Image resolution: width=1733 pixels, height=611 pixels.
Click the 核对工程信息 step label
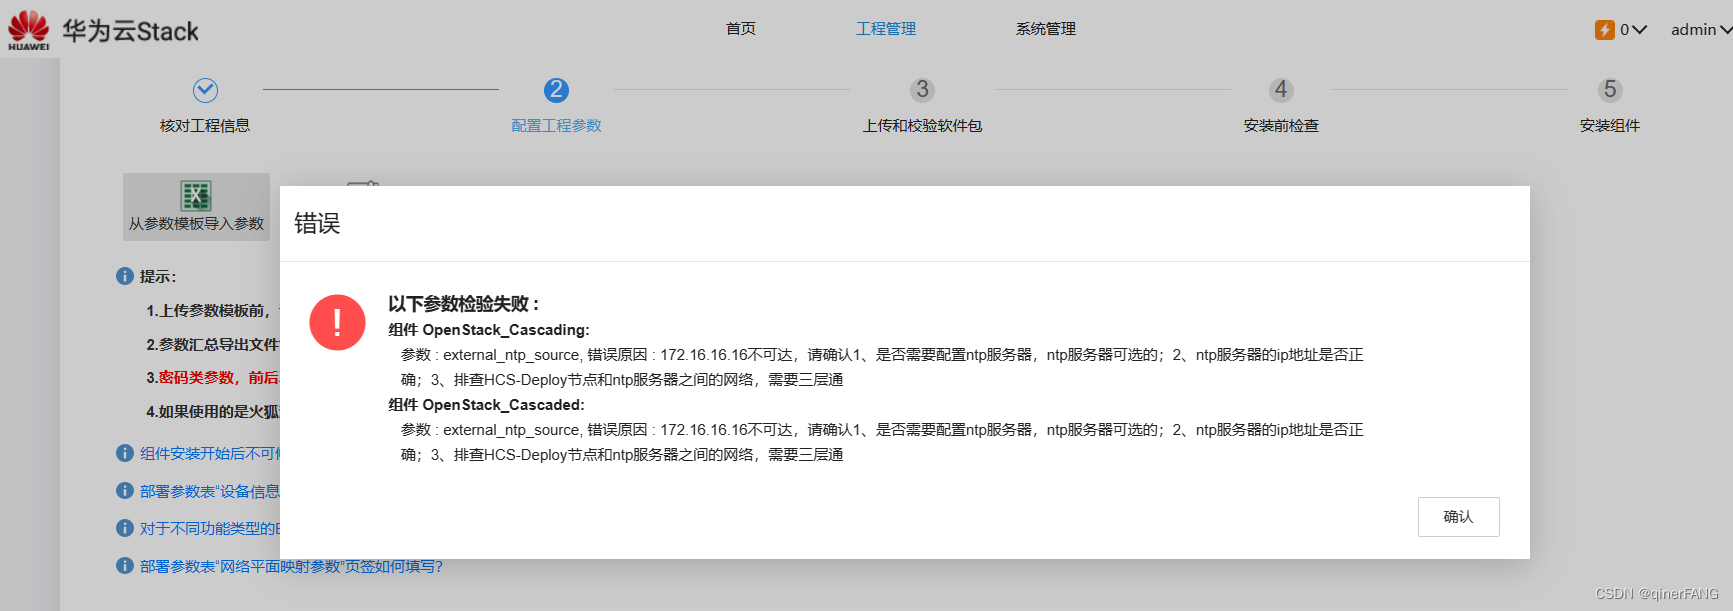205,126
